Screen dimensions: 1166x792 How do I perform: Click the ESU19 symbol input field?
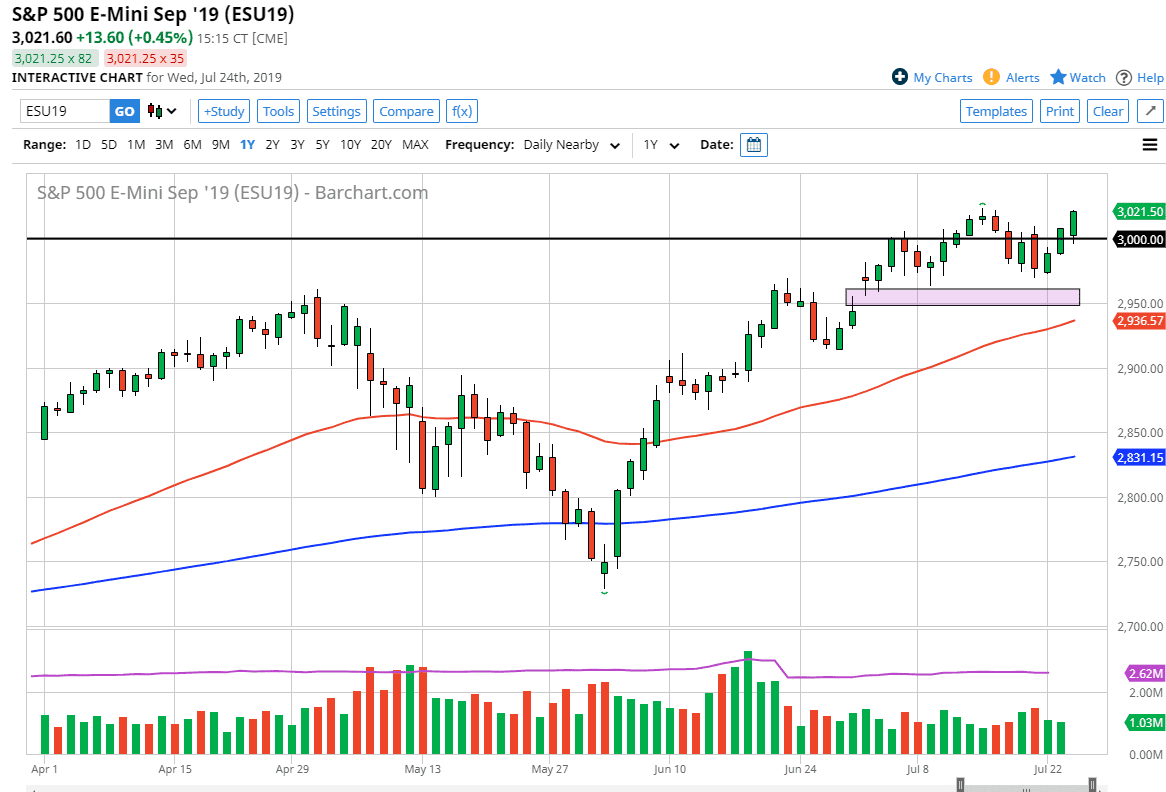point(63,111)
